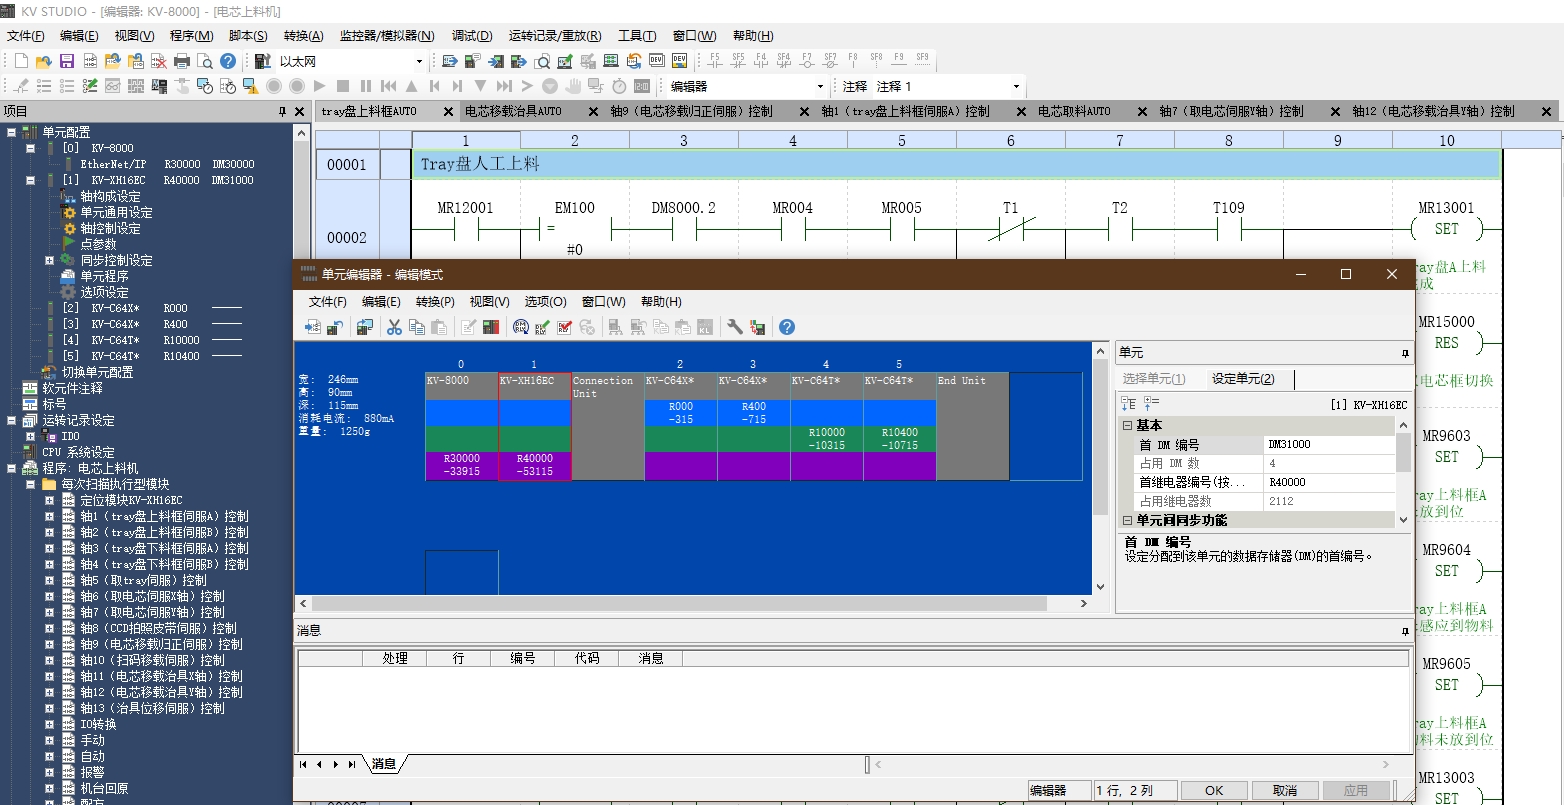Open 文件(F) menu in unit editor

[x=327, y=301]
